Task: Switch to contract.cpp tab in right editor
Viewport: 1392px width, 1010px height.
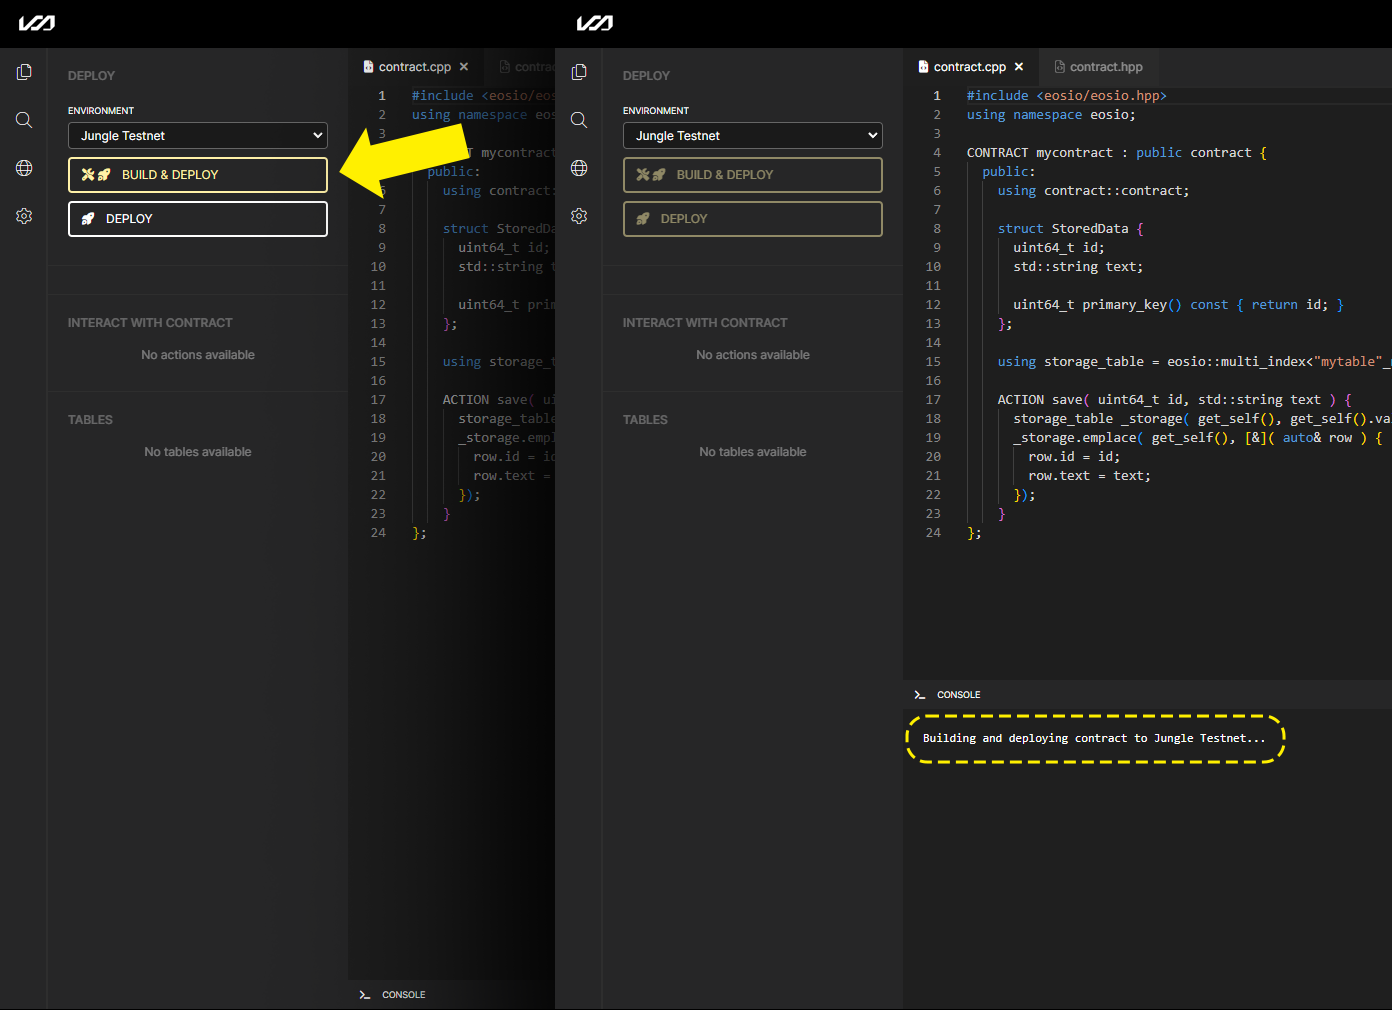Action: 969,67
